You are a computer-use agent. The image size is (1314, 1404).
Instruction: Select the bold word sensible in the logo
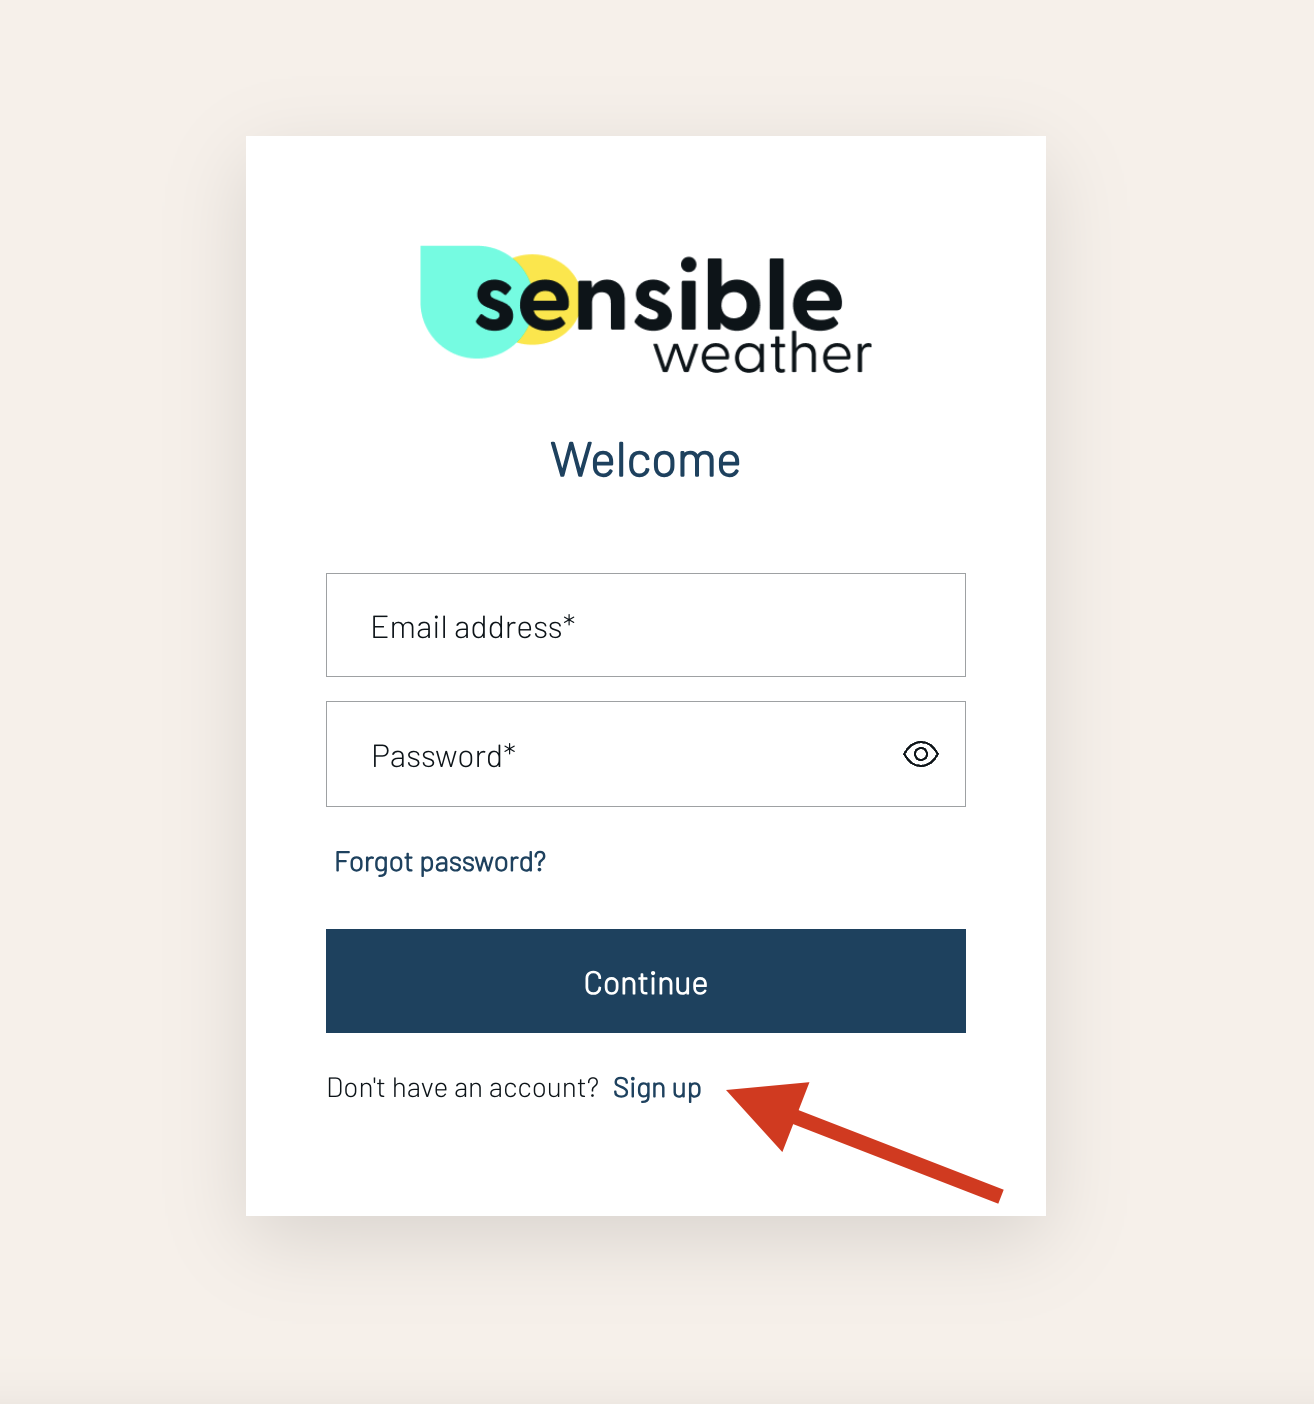(658, 296)
